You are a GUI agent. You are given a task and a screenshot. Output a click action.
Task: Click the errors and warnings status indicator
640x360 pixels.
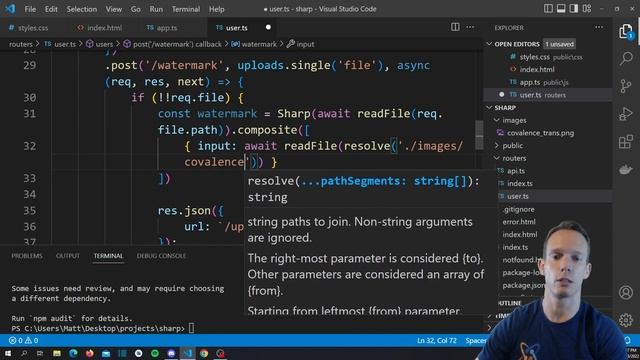pos(23,340)
